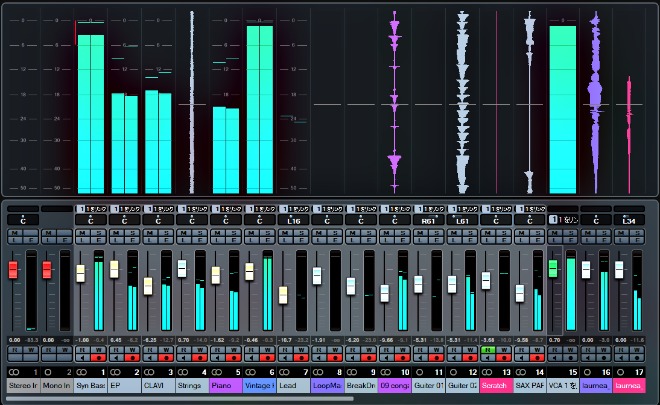Click the L16 pan control on Lead channel

(x=293, y=220)
